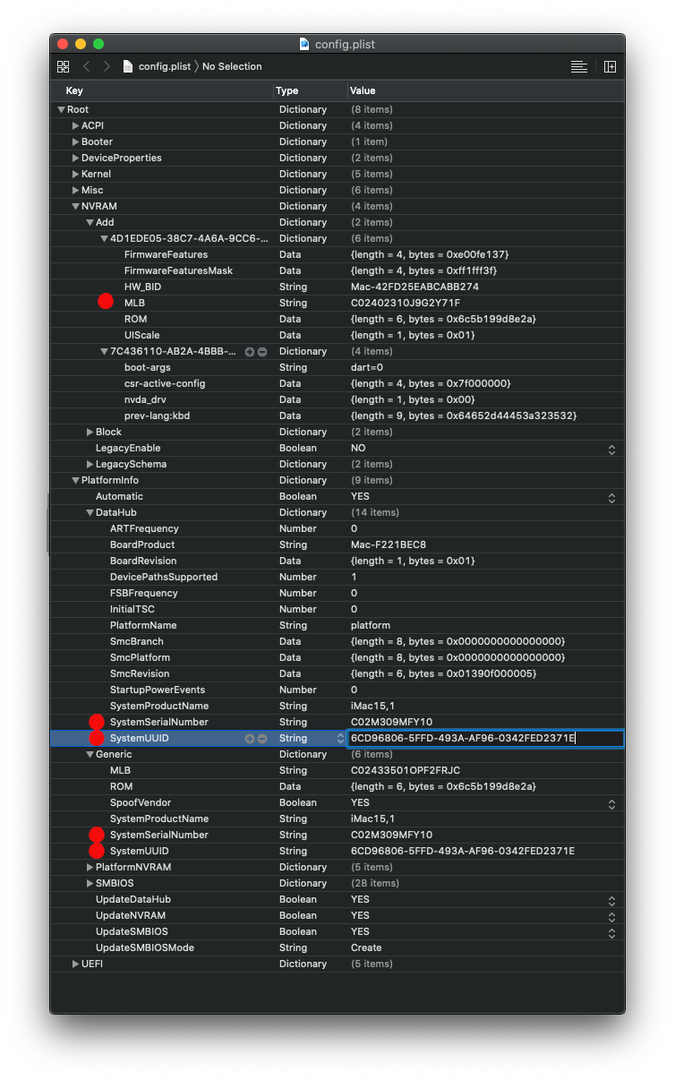Viewport: 675px width, 1080px height.
Task: Toggle the LegacyEnable boolean value stepper
Action: 612,449
